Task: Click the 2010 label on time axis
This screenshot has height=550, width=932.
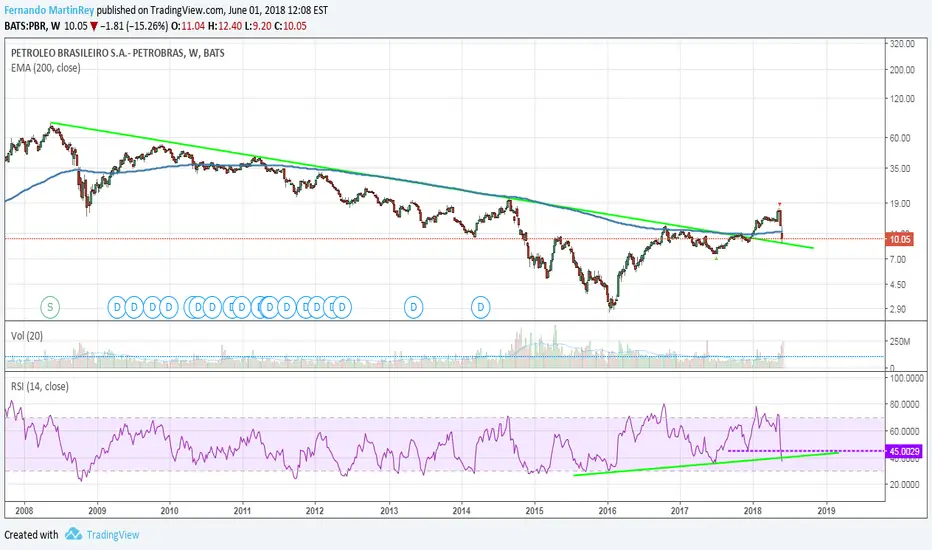Action: click(x=169, y=510)
